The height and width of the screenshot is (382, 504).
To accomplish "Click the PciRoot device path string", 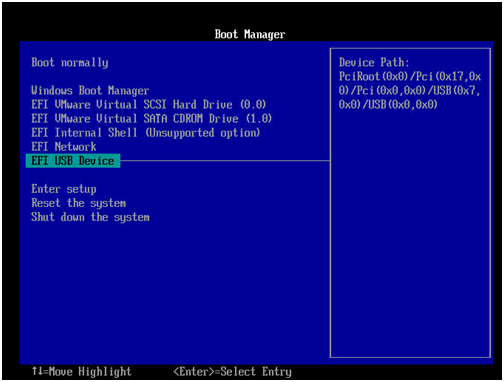I will 410,91.
